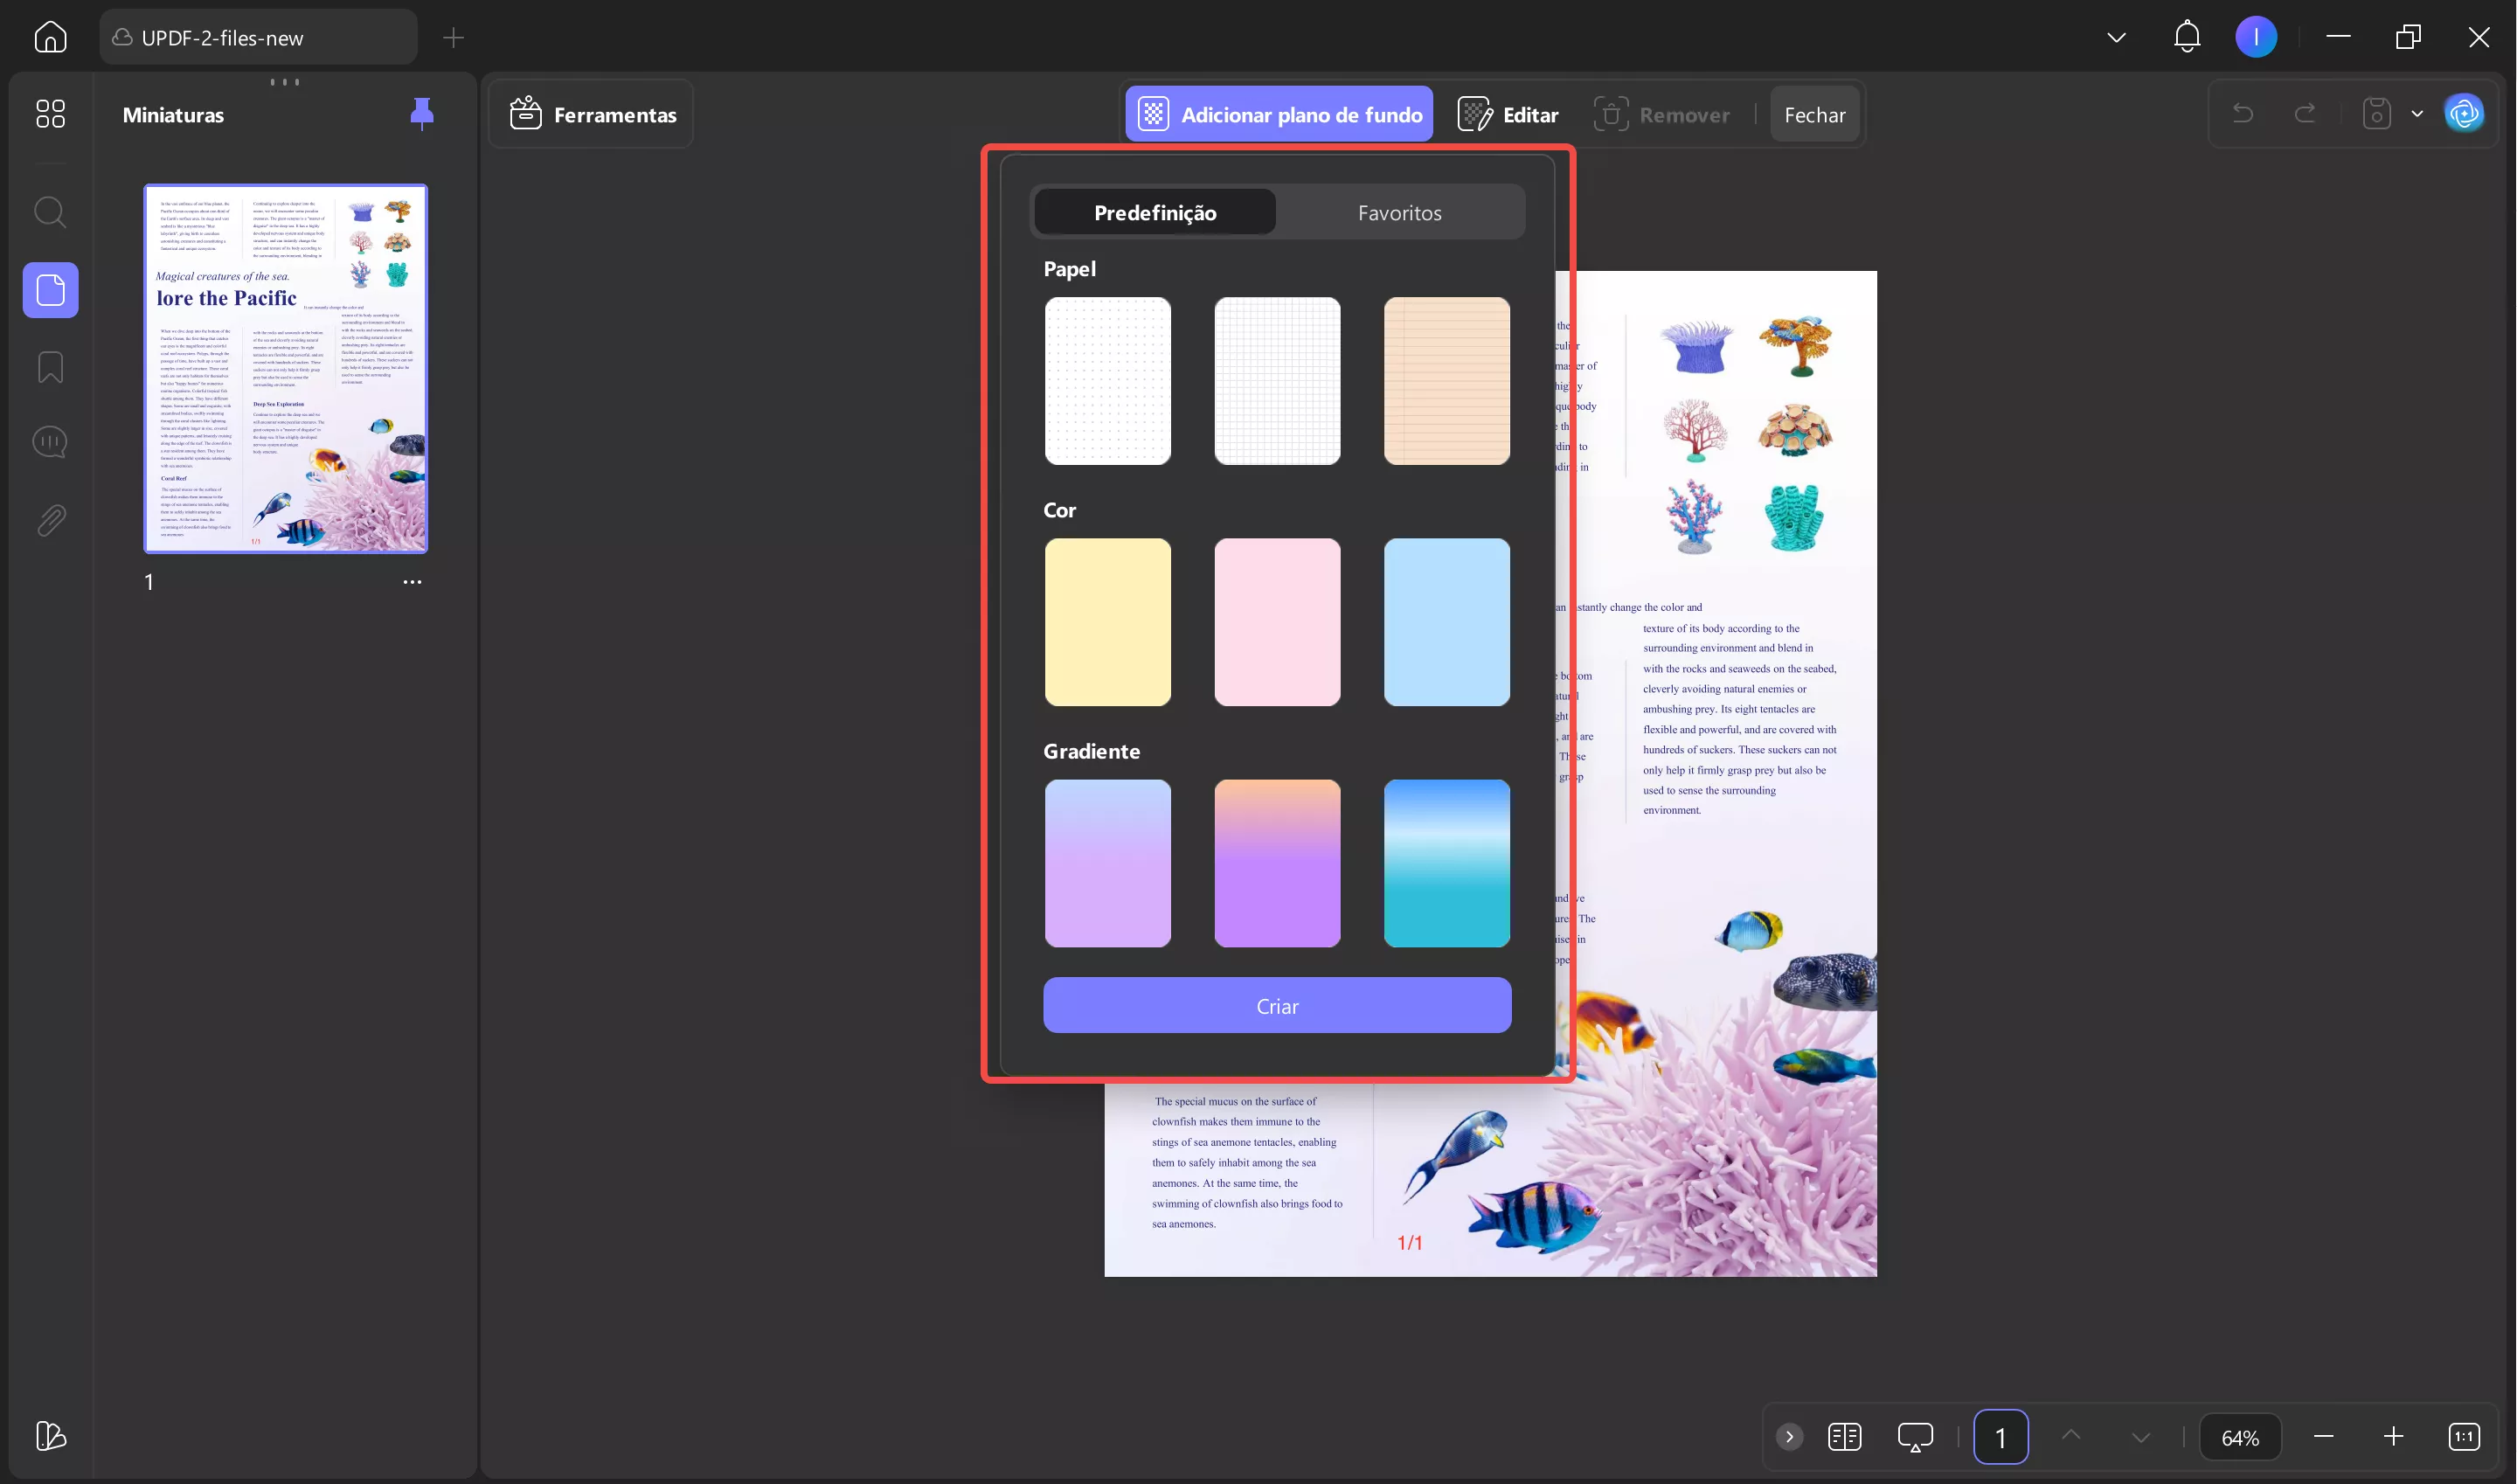Open the UPDF AI assistant icon
Screen dimensions: 2517x1484
click(x=2463, y=114)
